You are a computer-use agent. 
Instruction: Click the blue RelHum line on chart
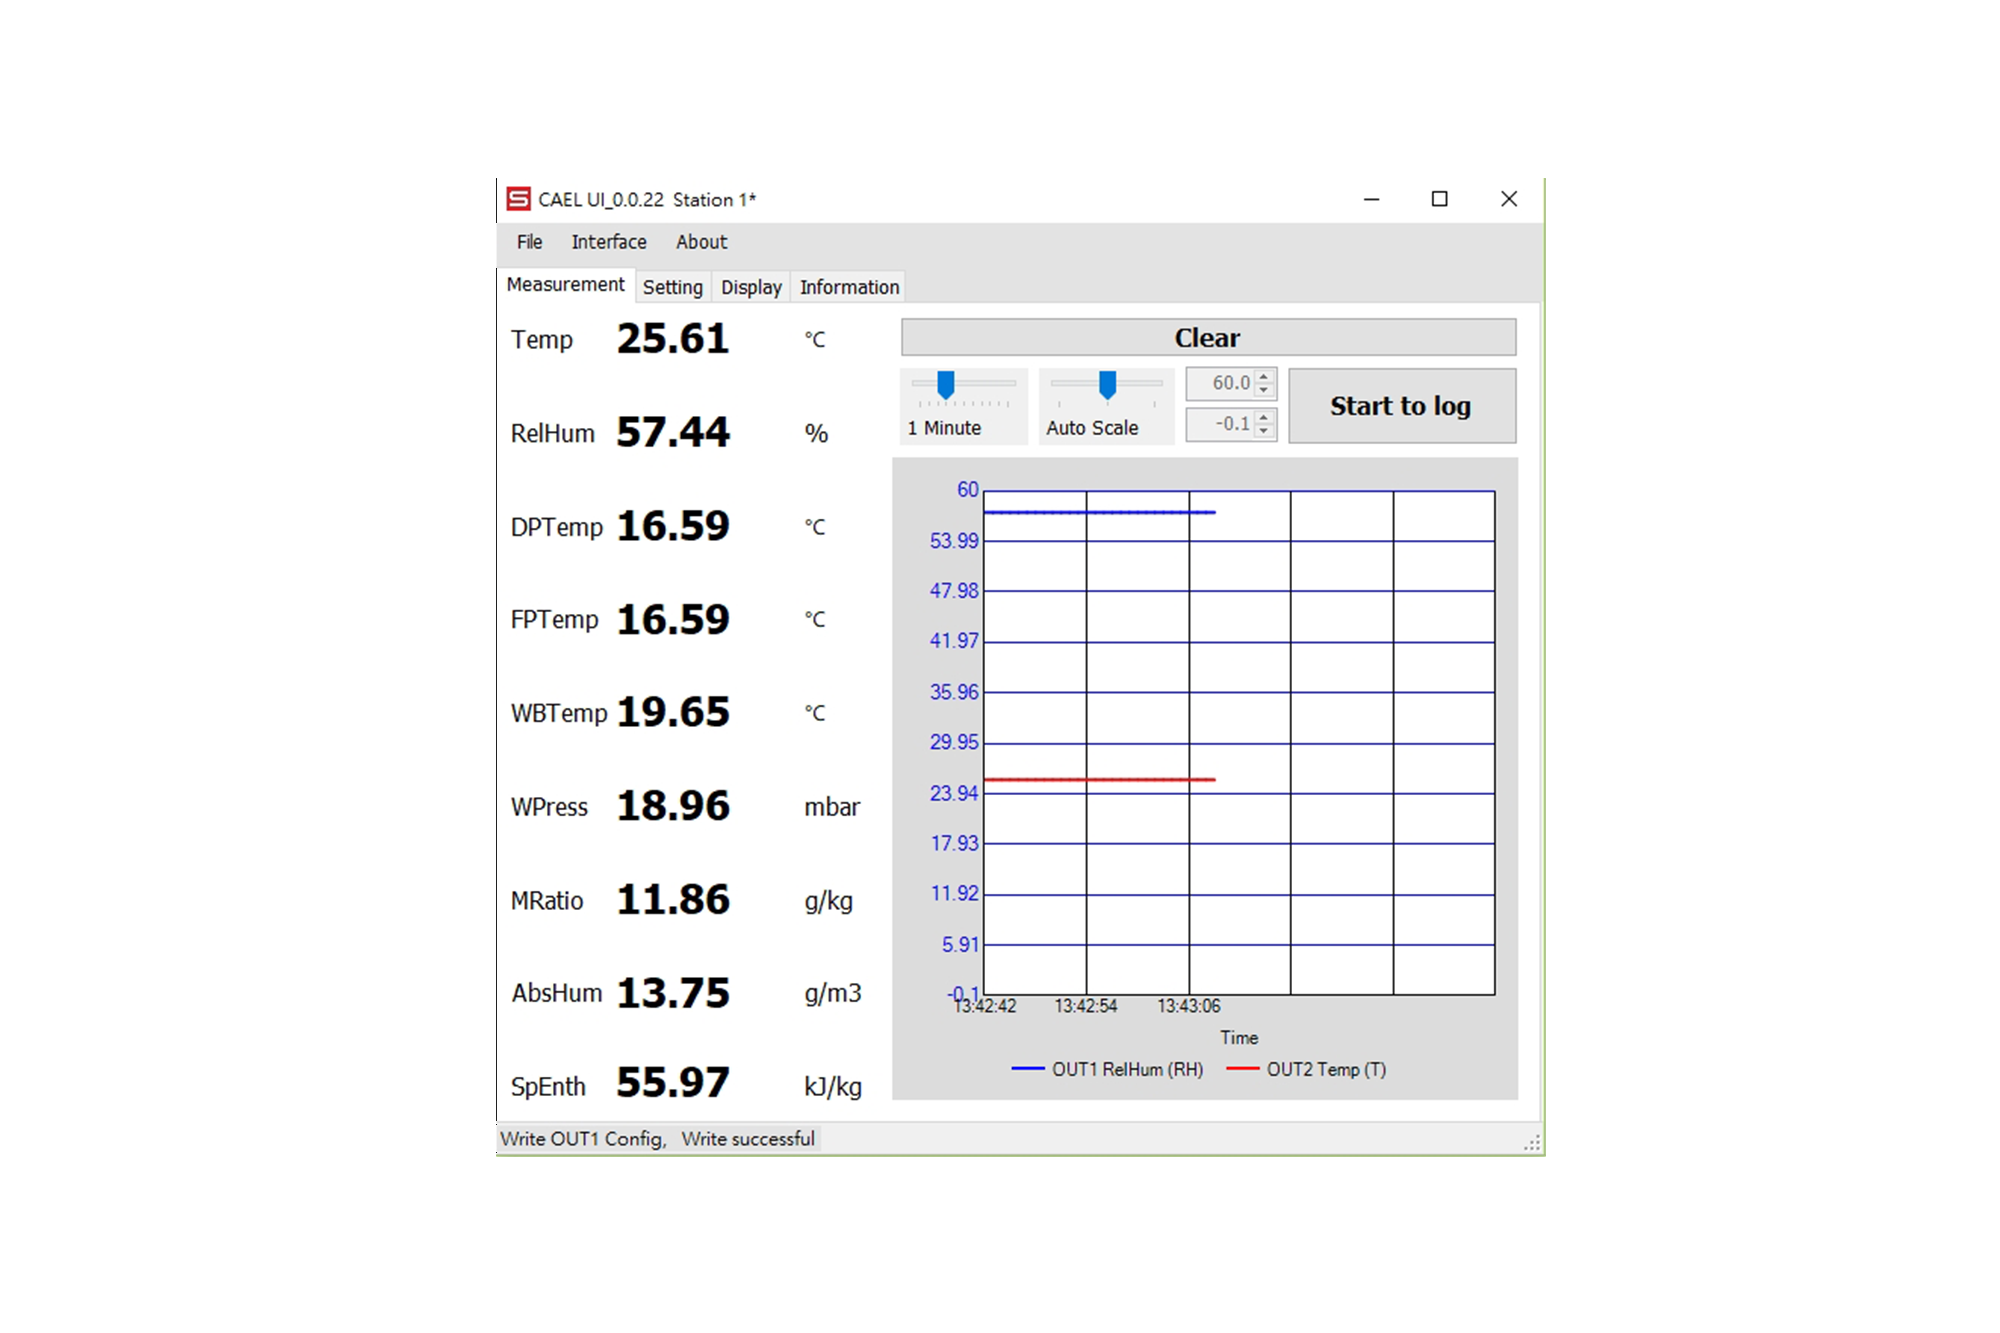[1100, 512]
